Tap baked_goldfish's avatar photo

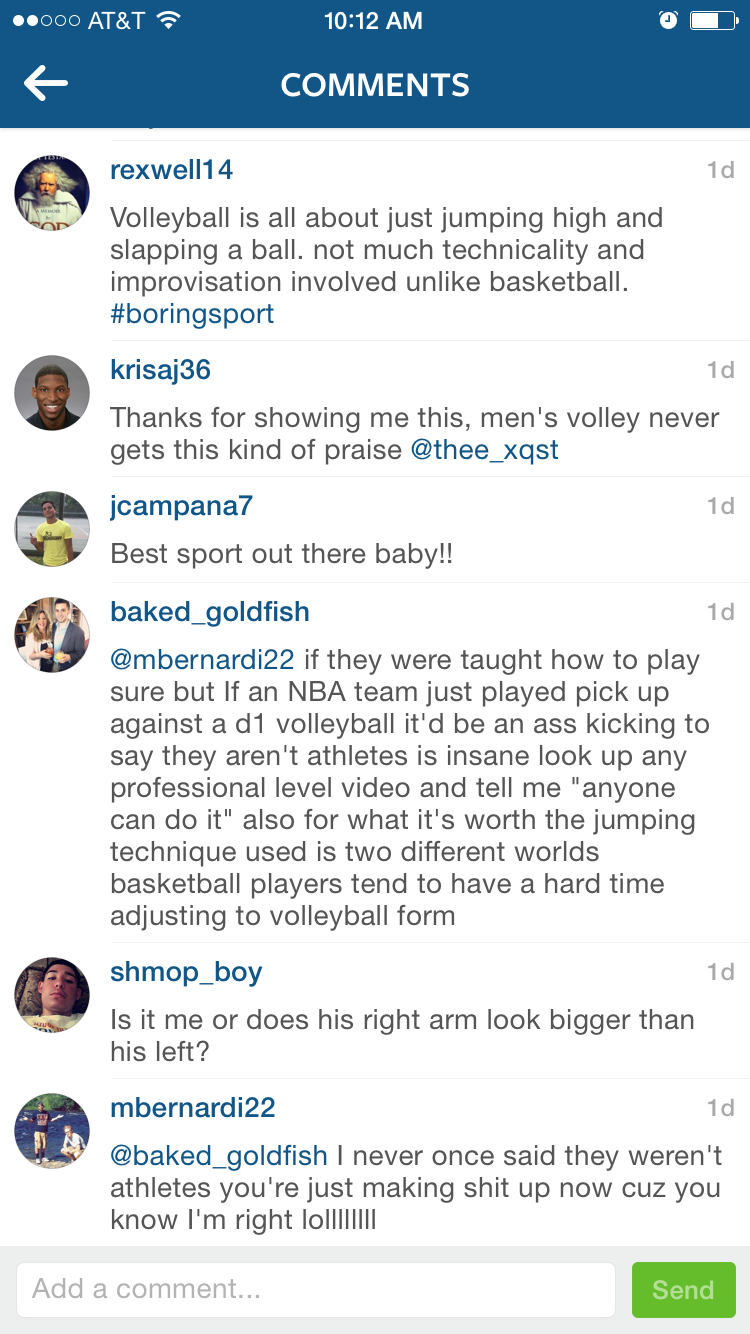pyautogui.click(x=52, y=635)
